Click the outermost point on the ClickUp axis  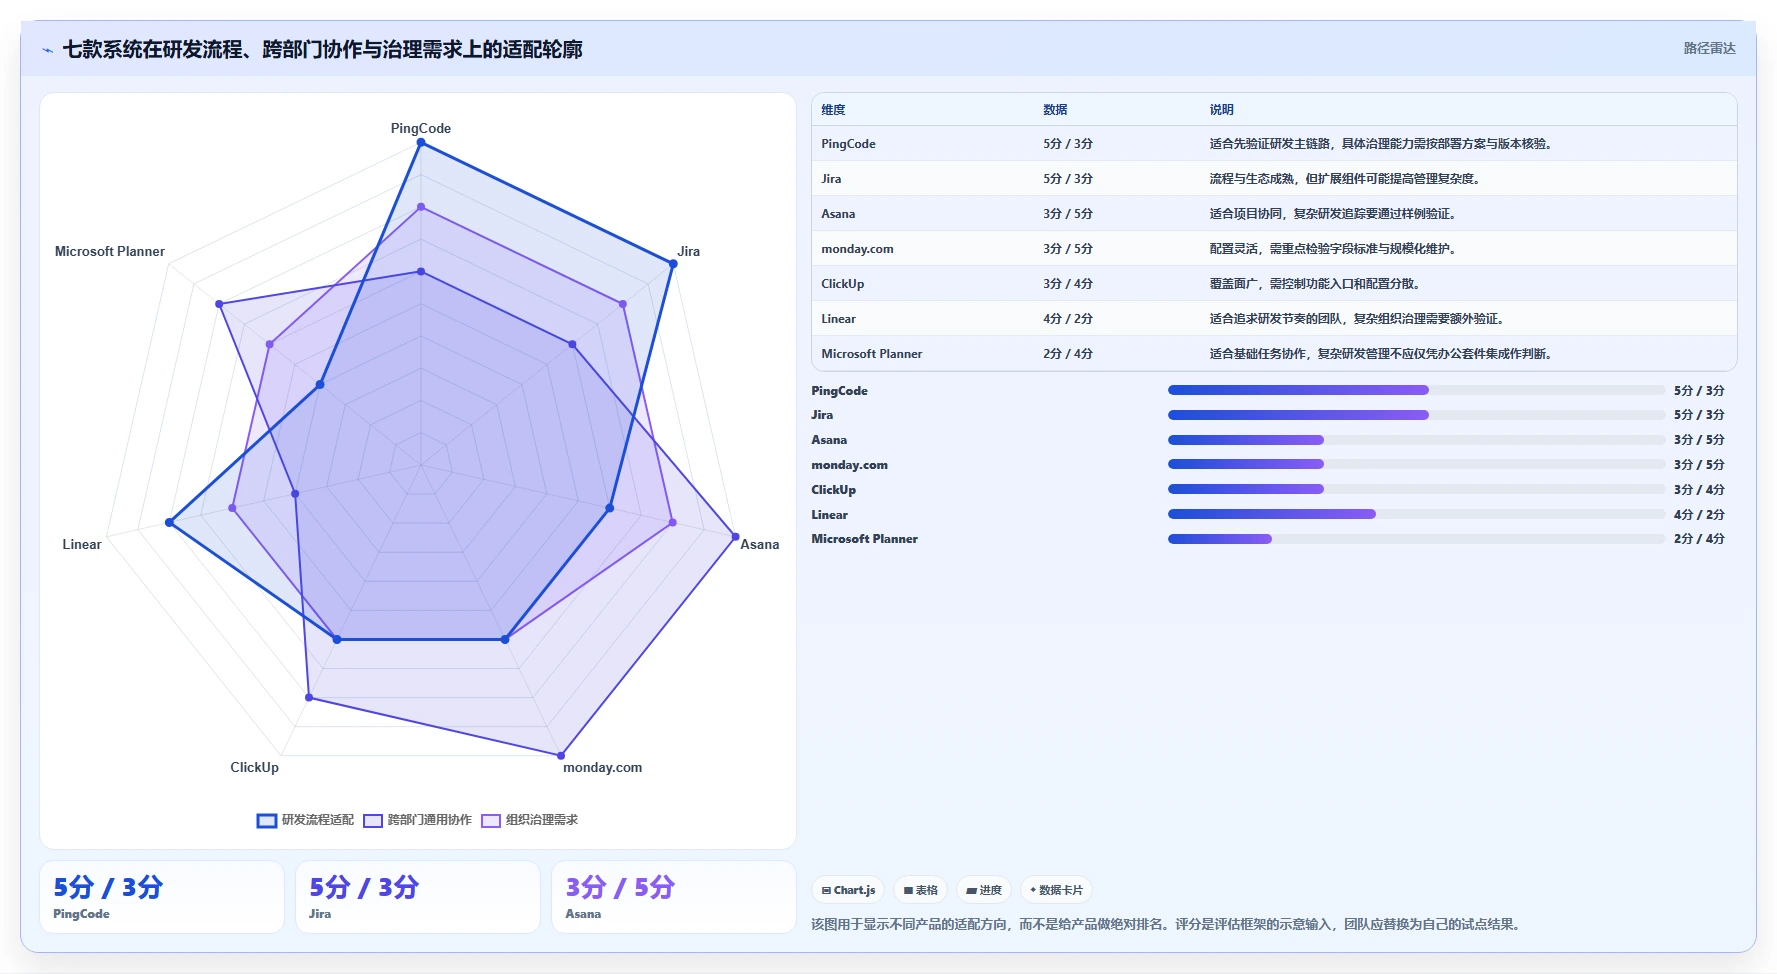pyautogui.click(x=309, y=697)
